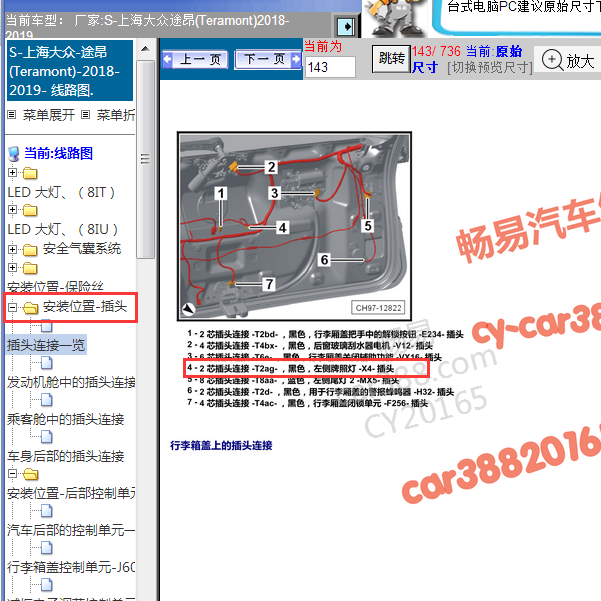Click the page number field showing 143
601x601 pixels.
(330, 67)
